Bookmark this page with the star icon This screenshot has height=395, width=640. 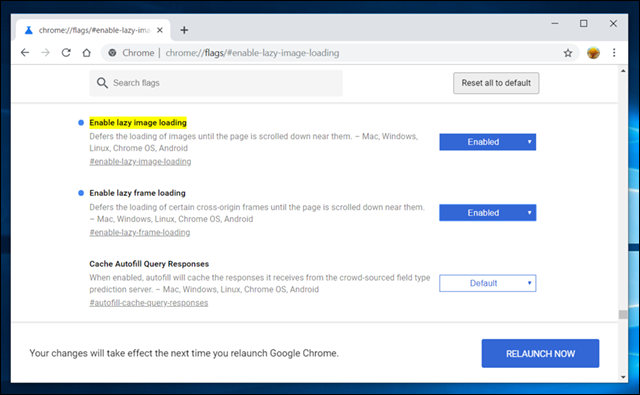[568, 53]
